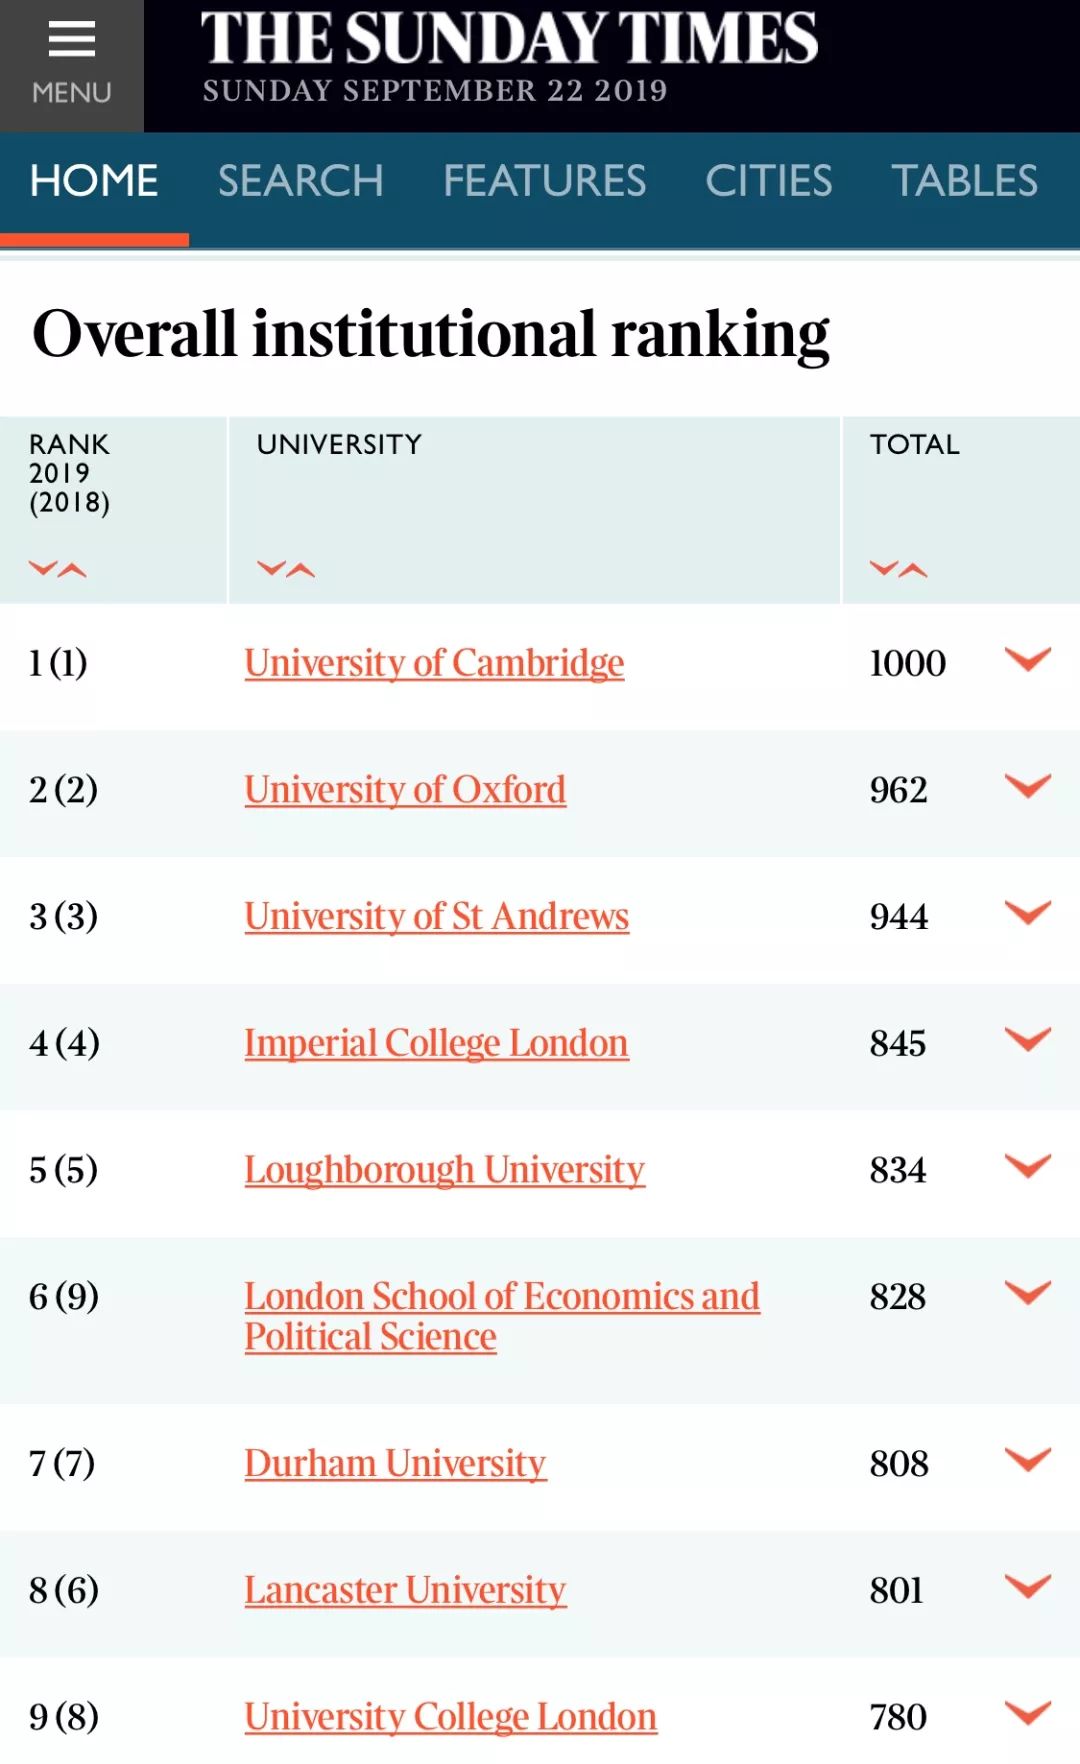
Task: Open the Durham University page
Action: pyautogui.click(x=396, y=1462)
